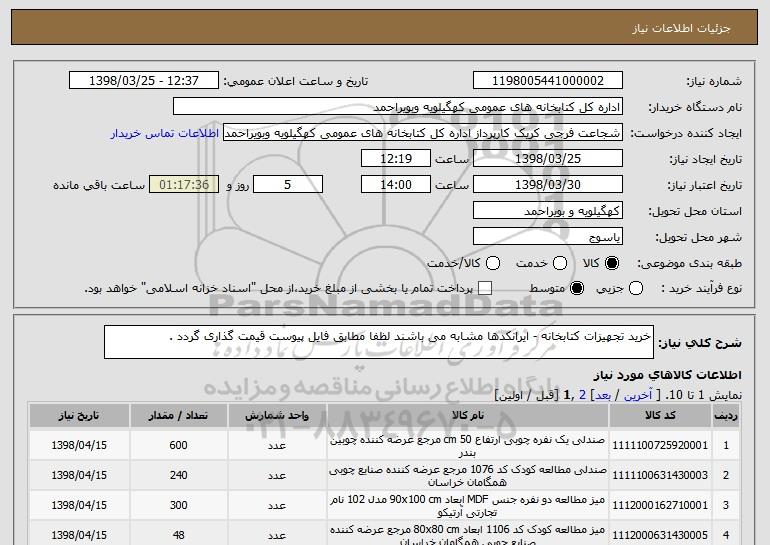Click the شهر محل تحویل field showing یاسوج
Screen dimensions: 770x545
[547, 237]
